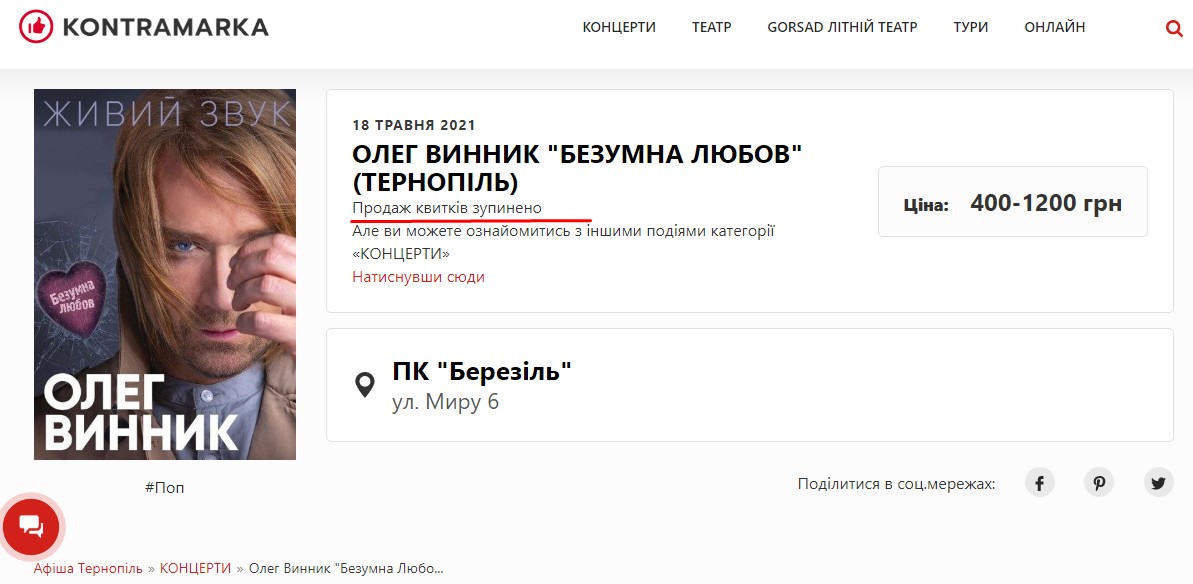Viewport: 1193px width, 584px height.
Task: Click the 400-1200 грн price value
Action: point(1046,203)
